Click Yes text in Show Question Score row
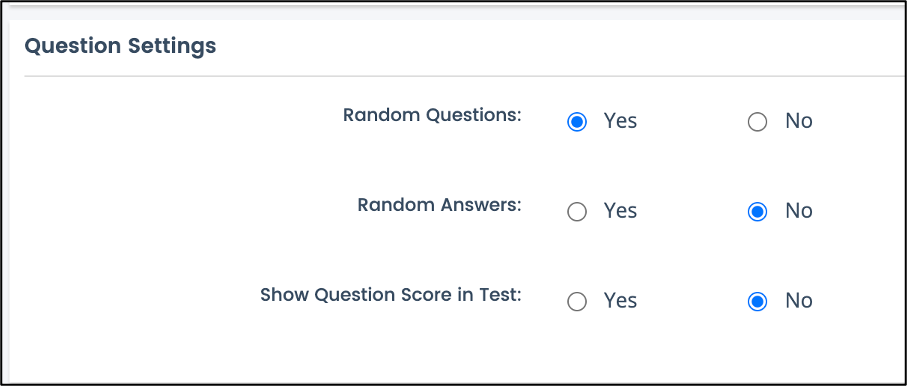This screenshot has width=908, height=386. pos(620,300)
